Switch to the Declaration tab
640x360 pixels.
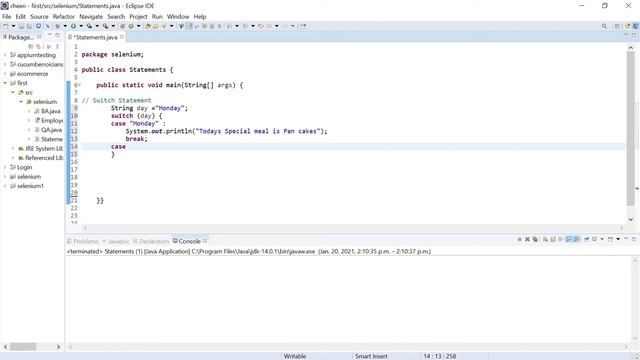pos(151,241)
